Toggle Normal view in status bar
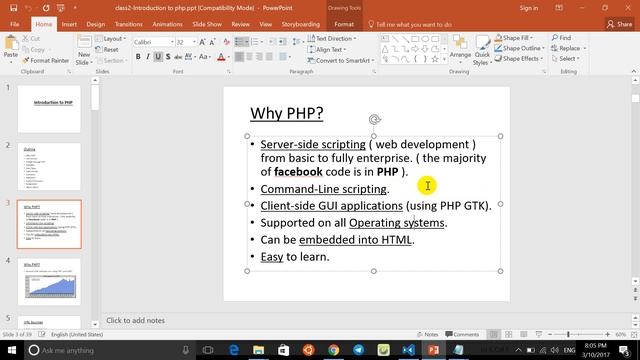 click(x=493, y=334)
